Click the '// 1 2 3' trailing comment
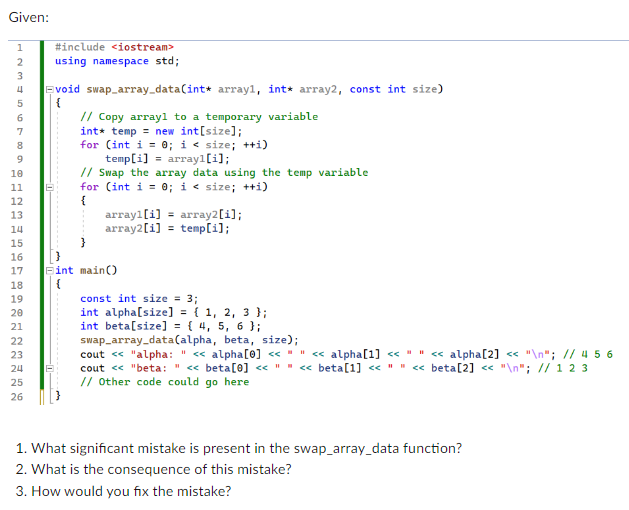Screen dimensions: 629x510 click(x=563, y=368)
